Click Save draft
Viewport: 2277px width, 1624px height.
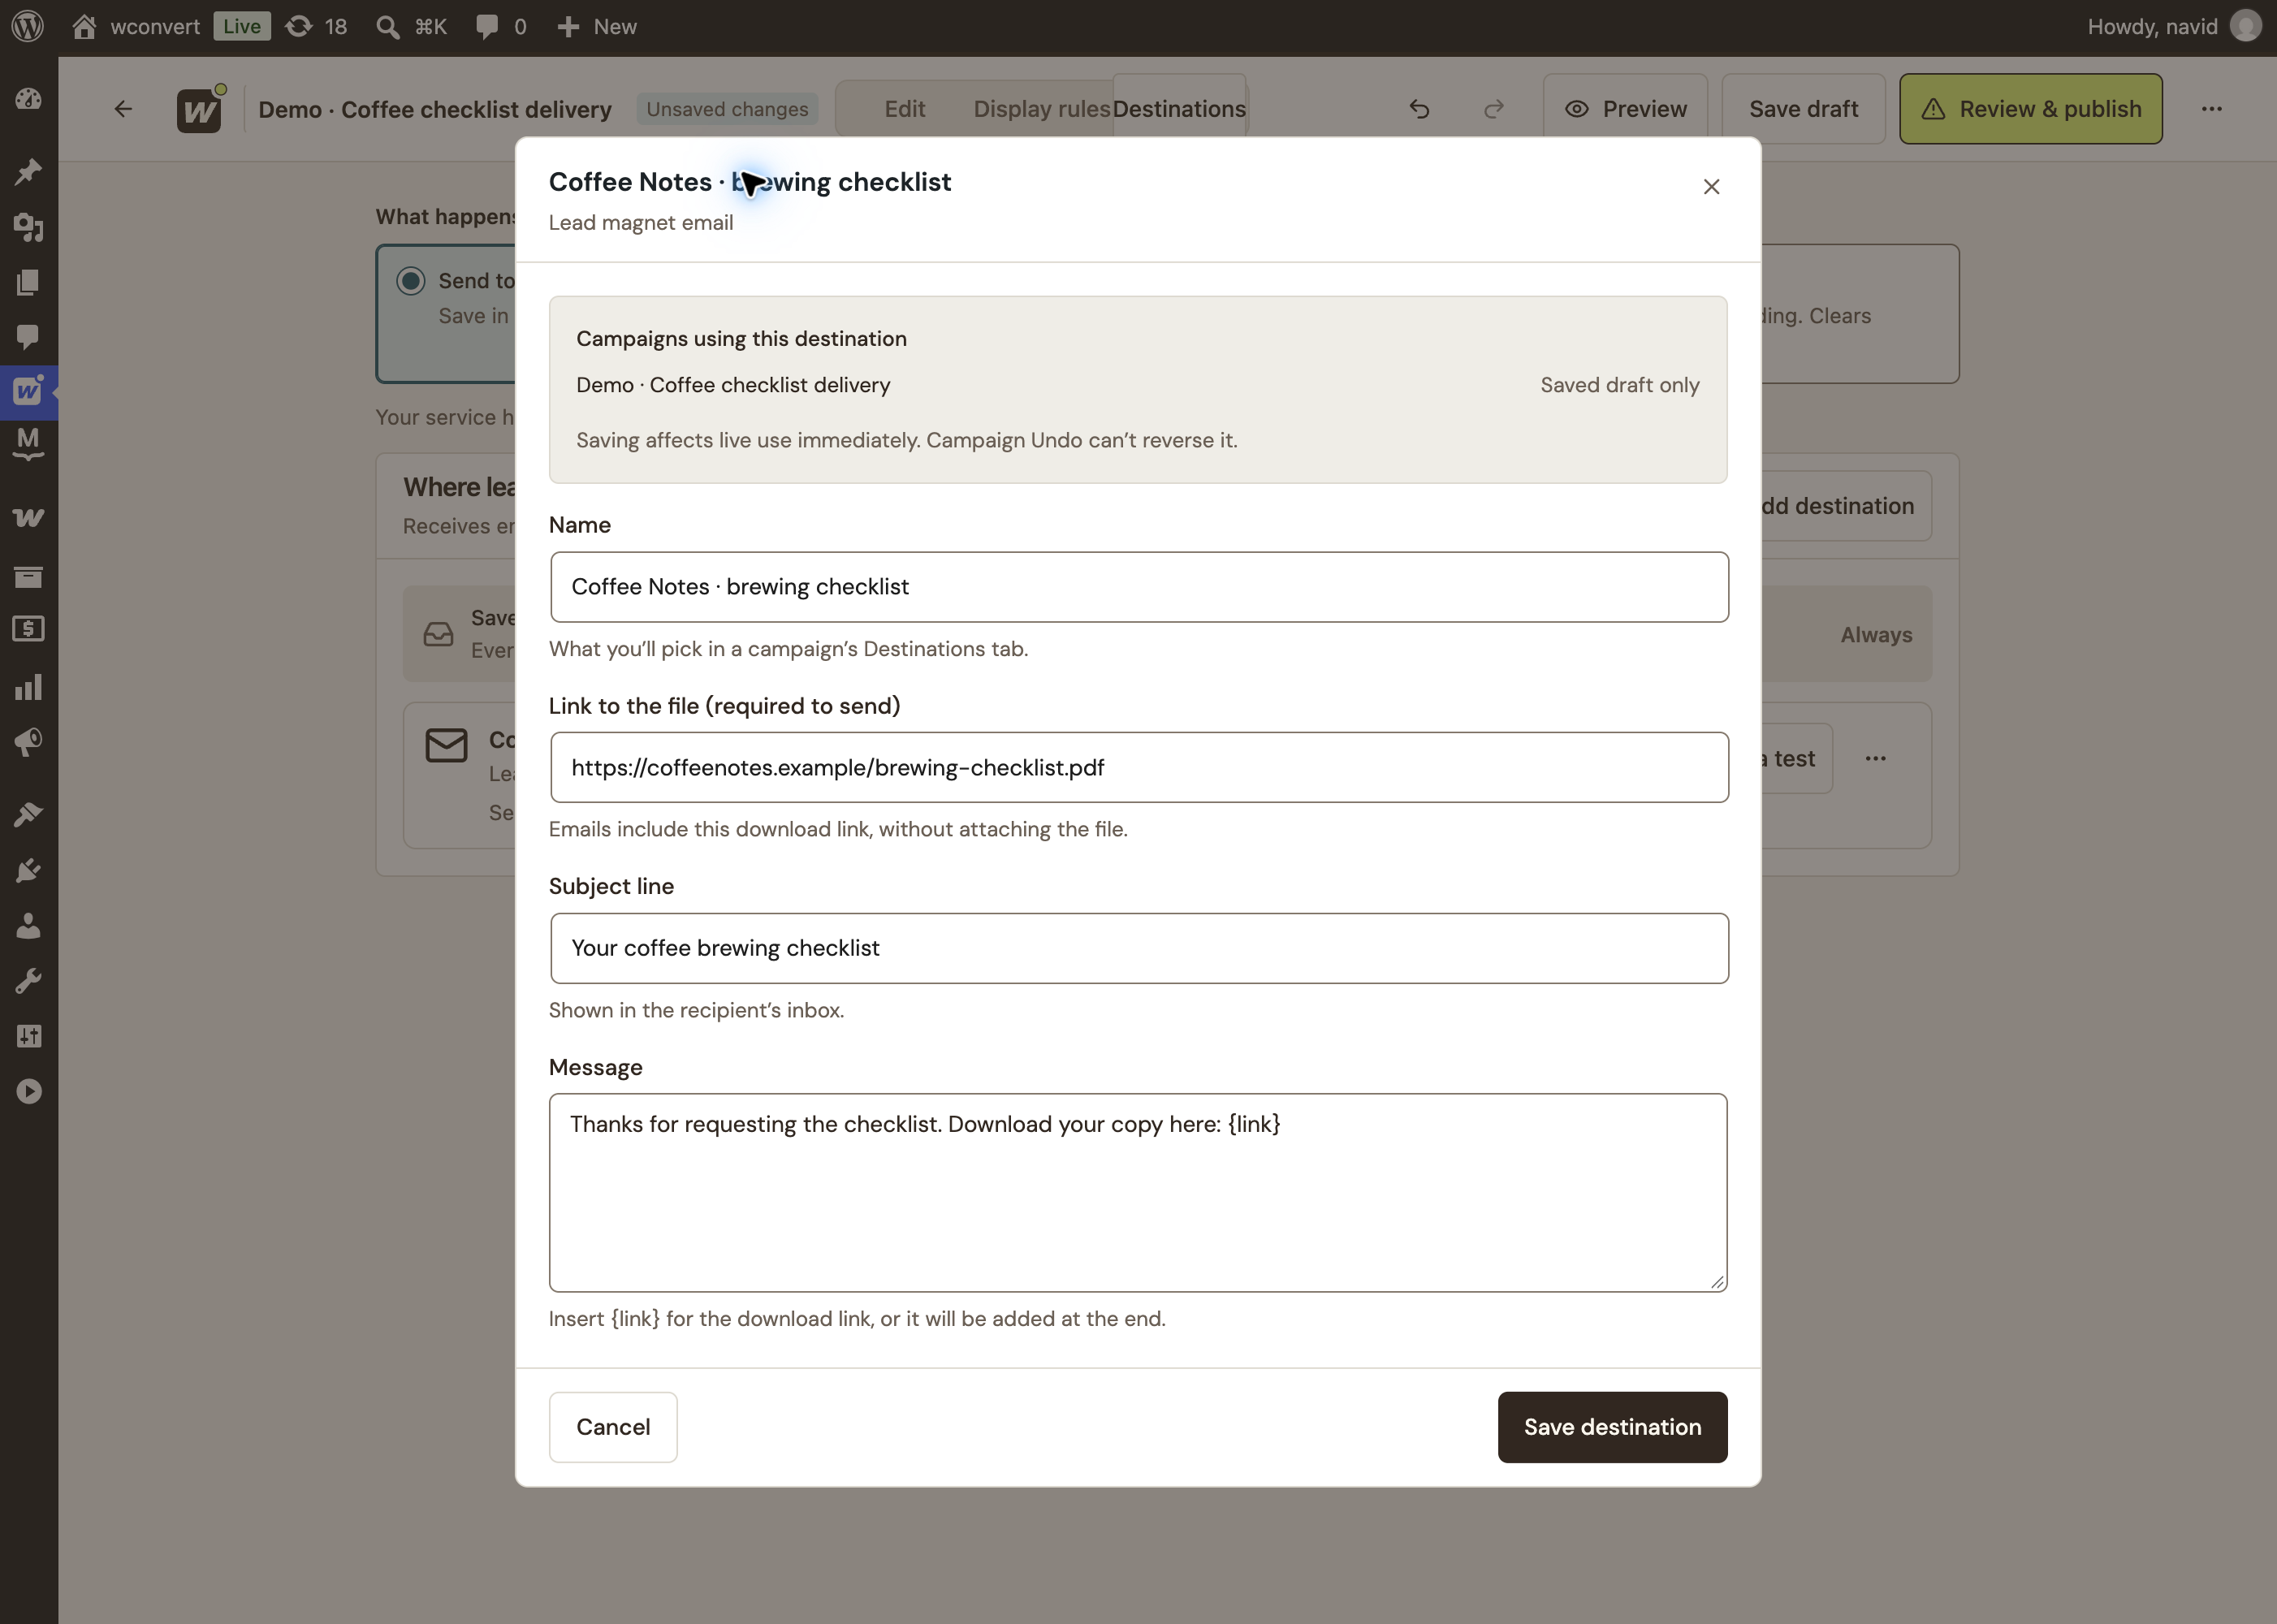1804,109
